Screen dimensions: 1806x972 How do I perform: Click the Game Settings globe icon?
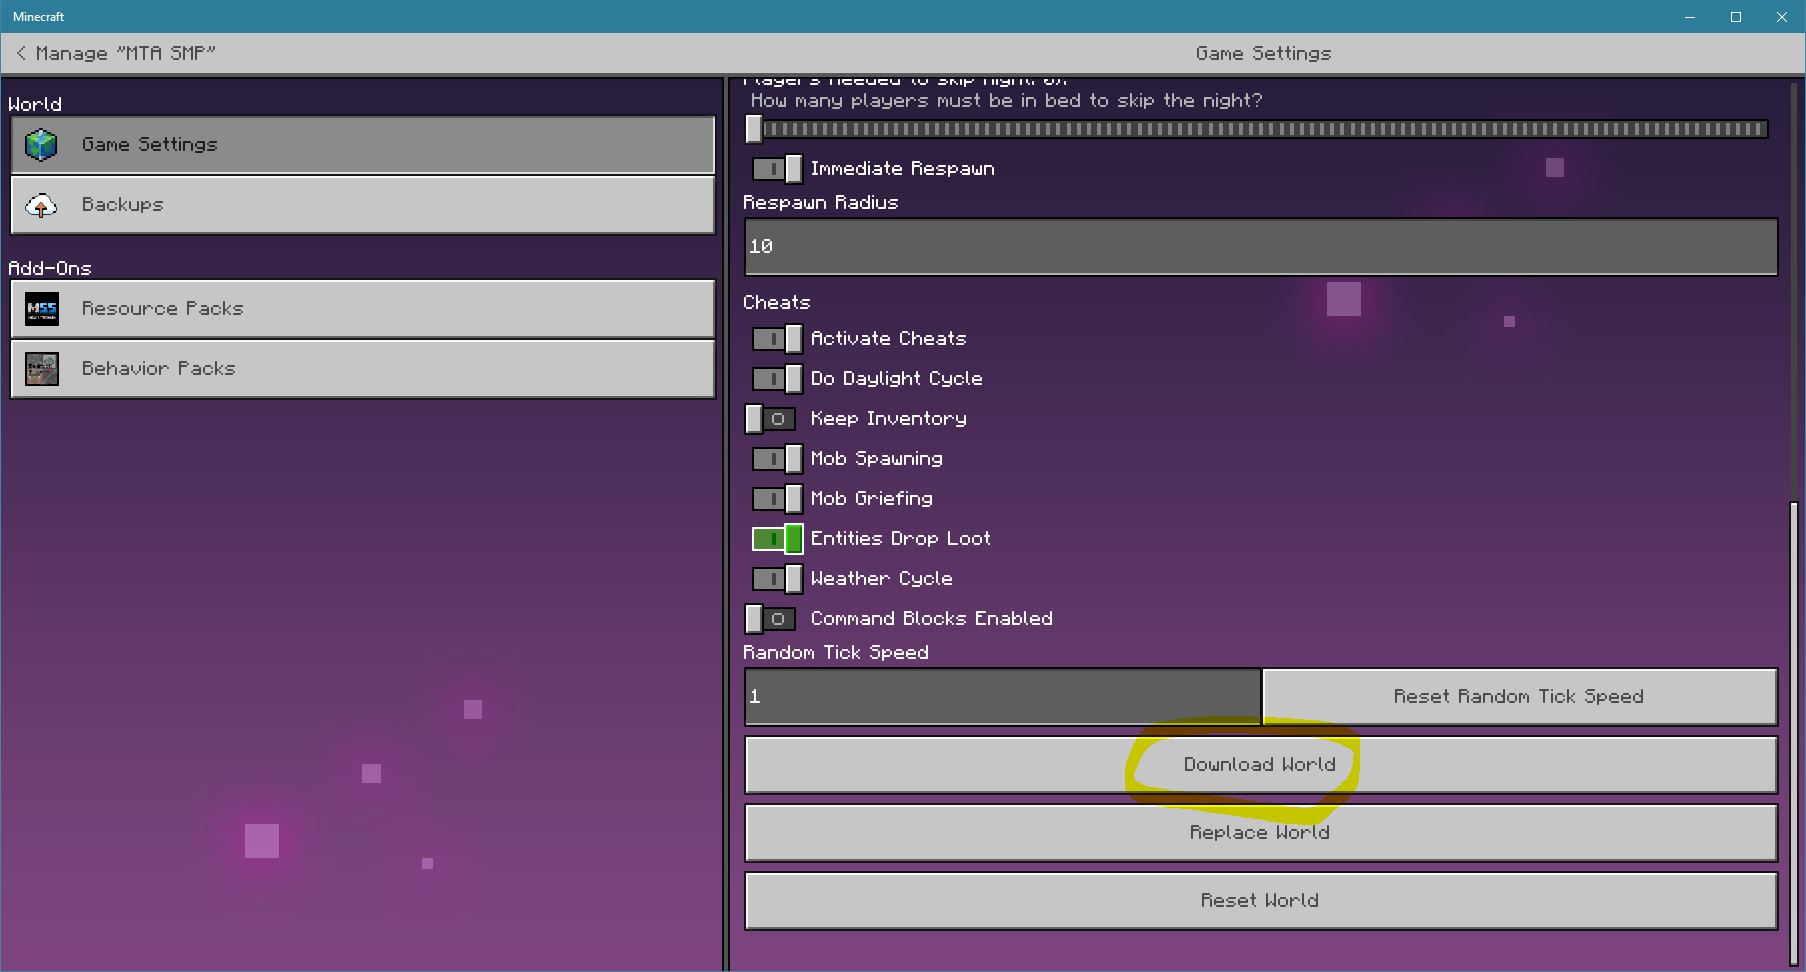click(x=41, y=145)
